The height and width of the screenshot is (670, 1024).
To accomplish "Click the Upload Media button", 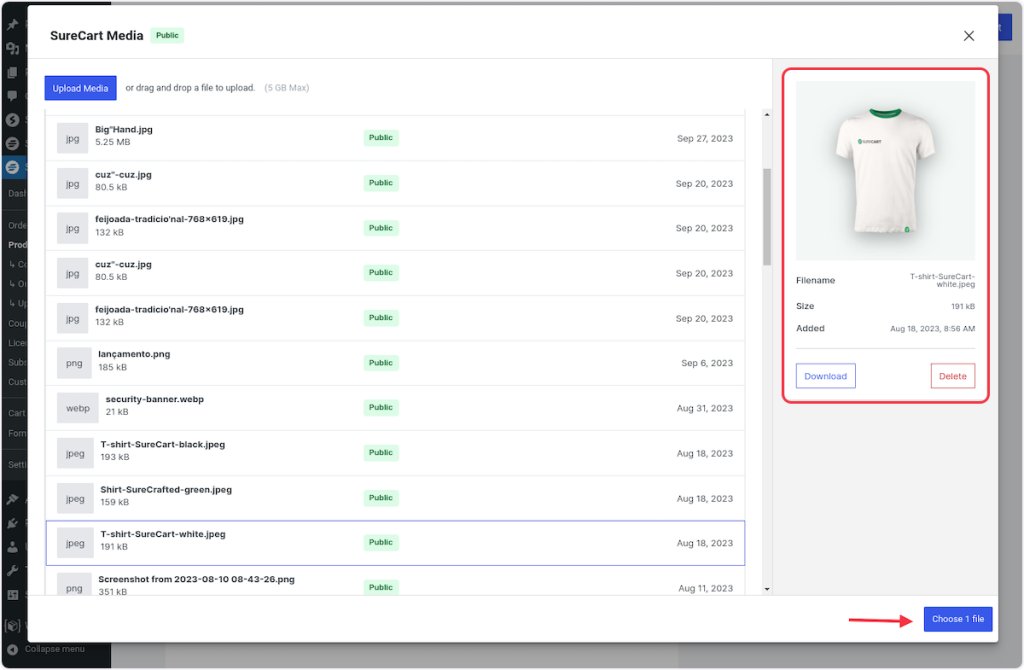I will [x=80, y=88].
